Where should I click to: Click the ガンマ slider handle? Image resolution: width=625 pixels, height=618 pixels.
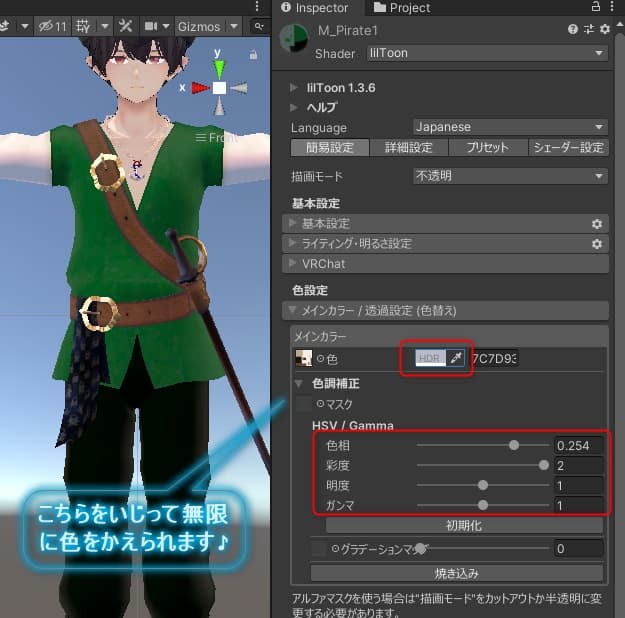pyautogui.click(x=483, y=505)
